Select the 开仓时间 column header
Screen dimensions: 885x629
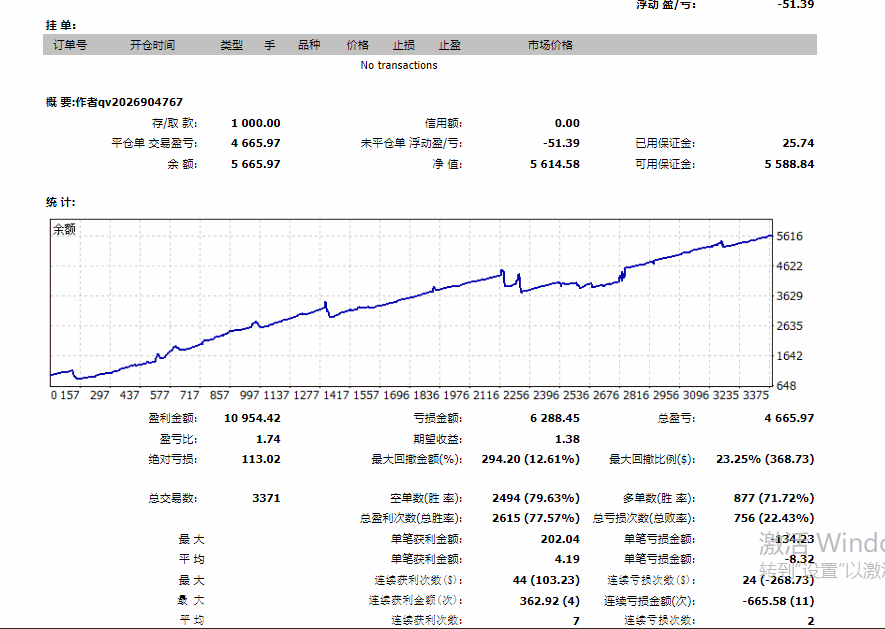coord(152,45)
